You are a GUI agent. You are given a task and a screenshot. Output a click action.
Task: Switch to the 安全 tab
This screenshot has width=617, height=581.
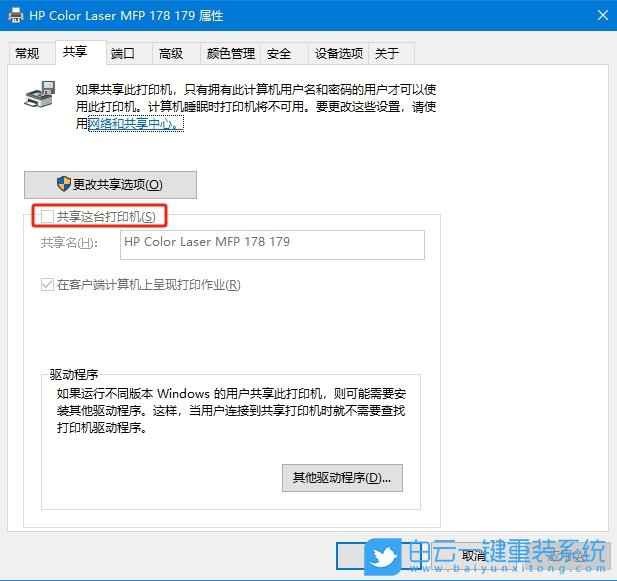tap(284, 53)
